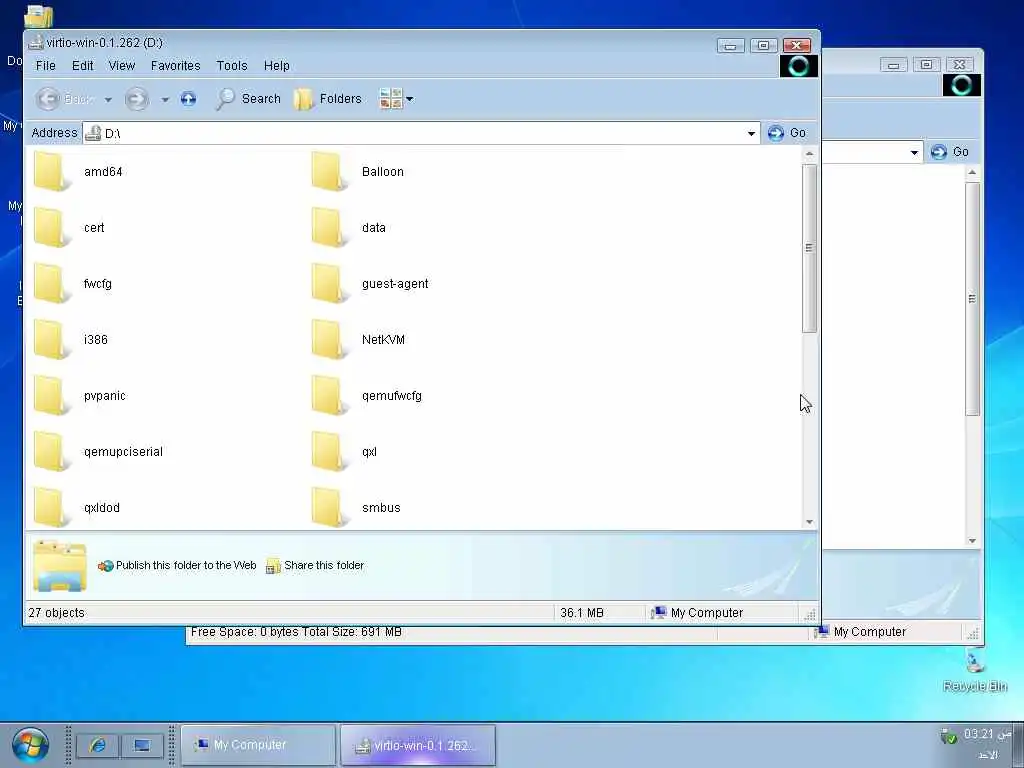Screen dimensions: 1024x768
Task: Expand the Views dropdown arrow
Action: (409, 99)
